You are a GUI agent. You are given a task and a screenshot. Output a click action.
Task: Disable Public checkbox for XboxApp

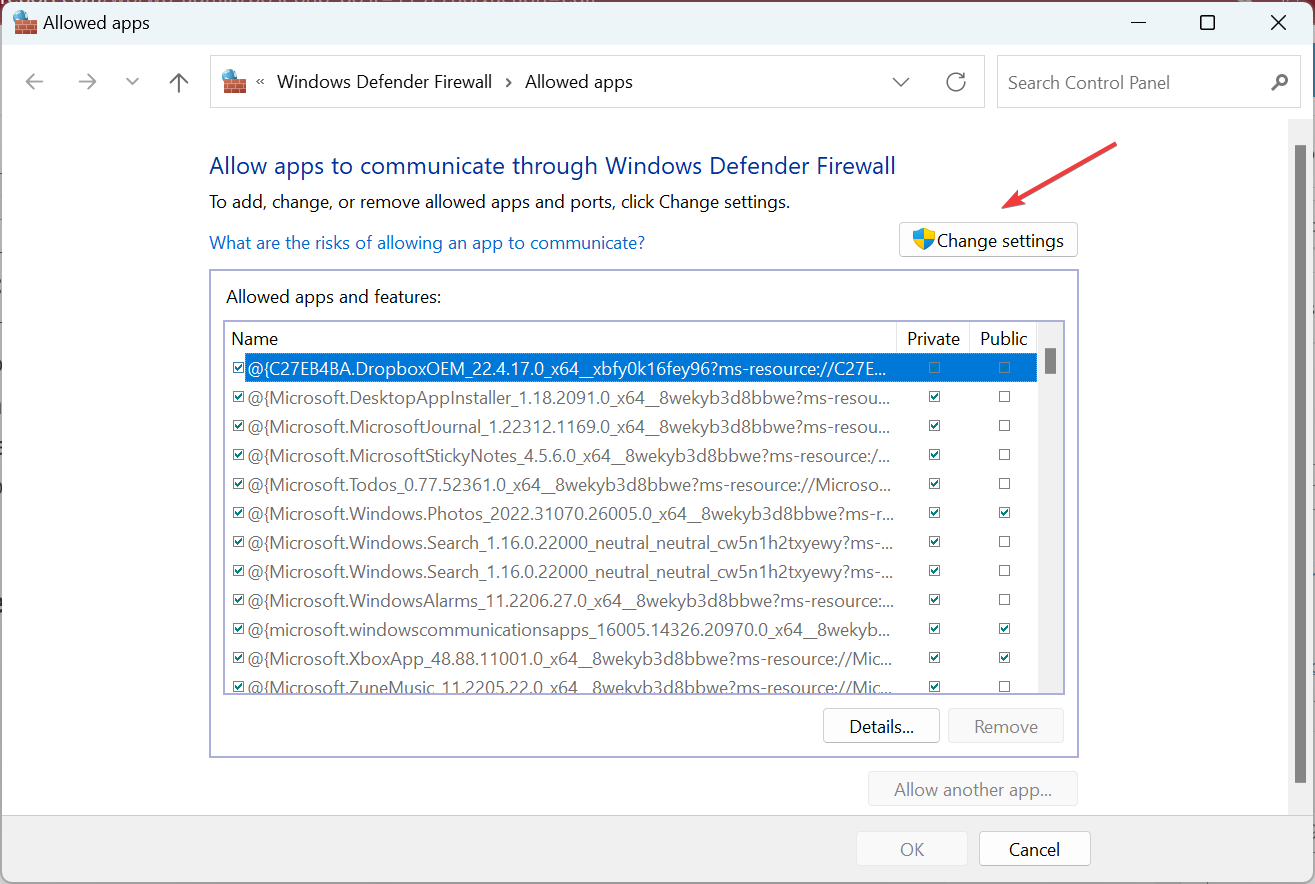[x=1004, y=658]
